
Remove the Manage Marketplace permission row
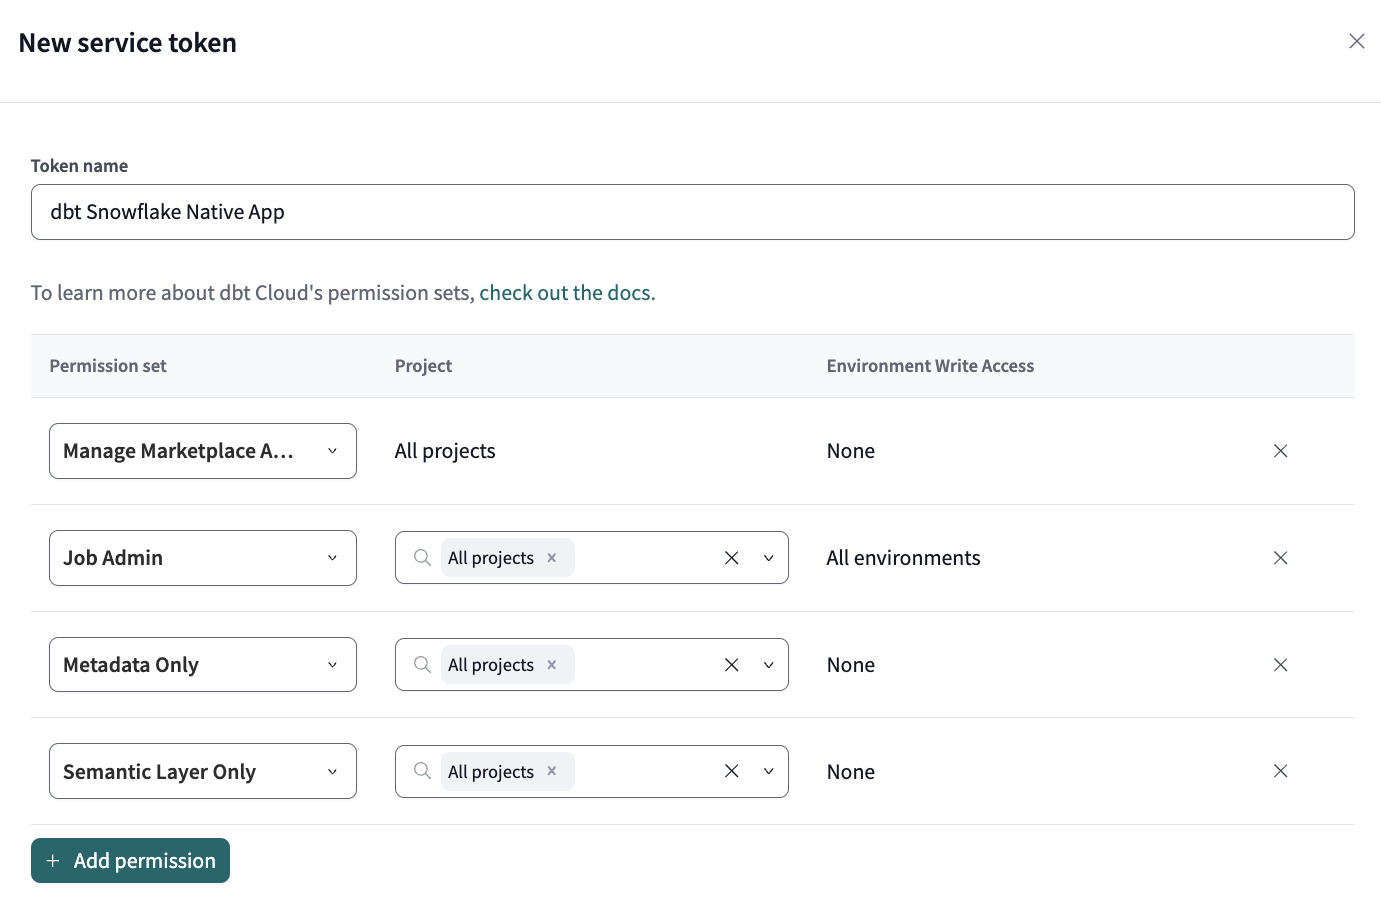tap(1280, 451)
